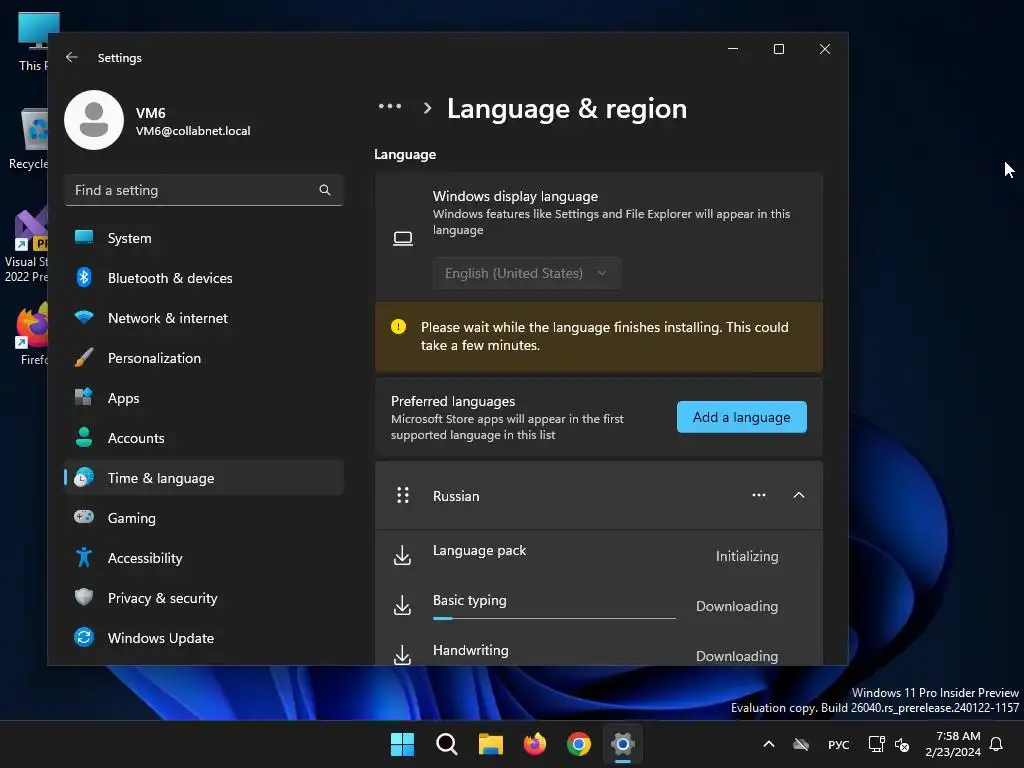This screenshot has height=768, width=1024.
Task: Click the Windows display language title
Action: (515, 196)
